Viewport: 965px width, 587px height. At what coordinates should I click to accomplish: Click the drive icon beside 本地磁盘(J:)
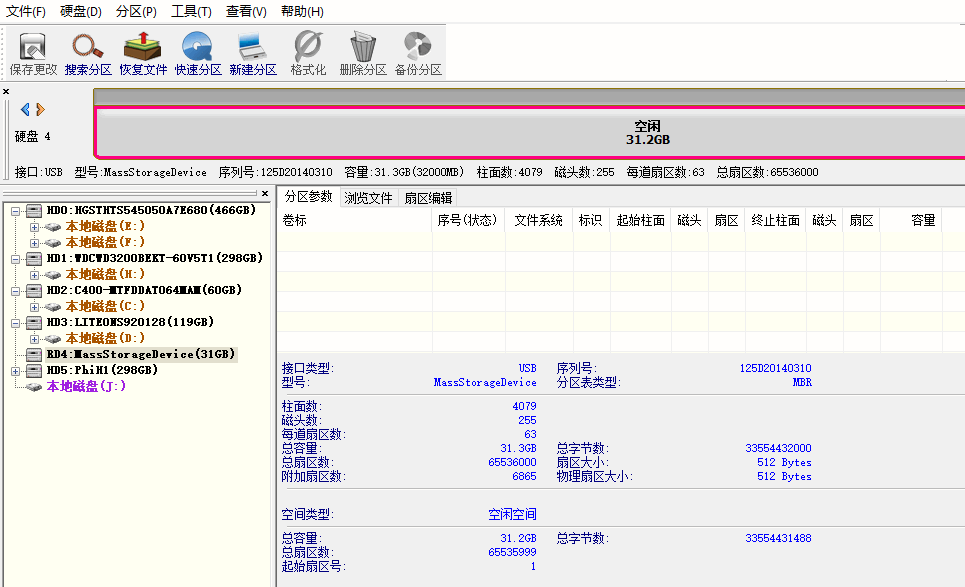point(34,386)
